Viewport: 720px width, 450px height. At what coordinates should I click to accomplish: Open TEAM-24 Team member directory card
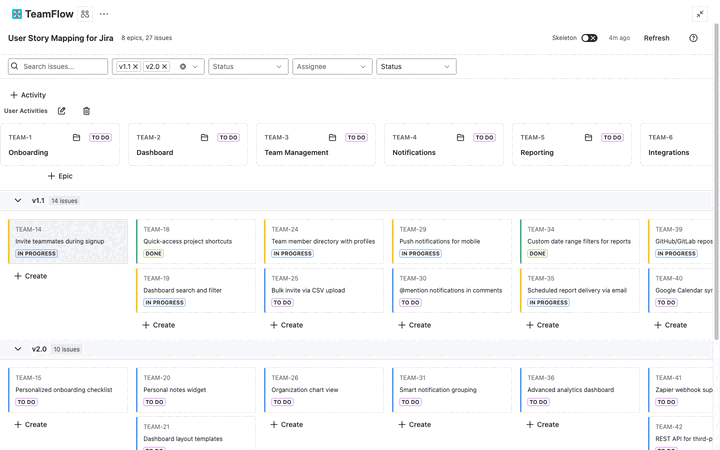(x=324, y=241)
